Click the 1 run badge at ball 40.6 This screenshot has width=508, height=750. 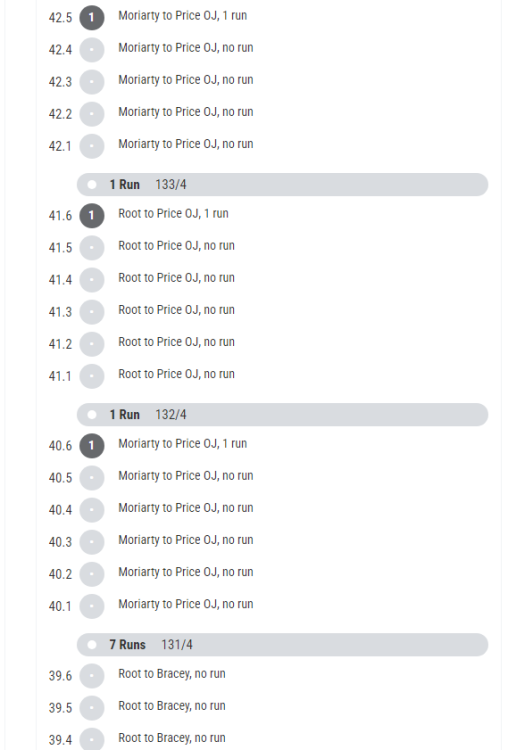coord(92,446)
